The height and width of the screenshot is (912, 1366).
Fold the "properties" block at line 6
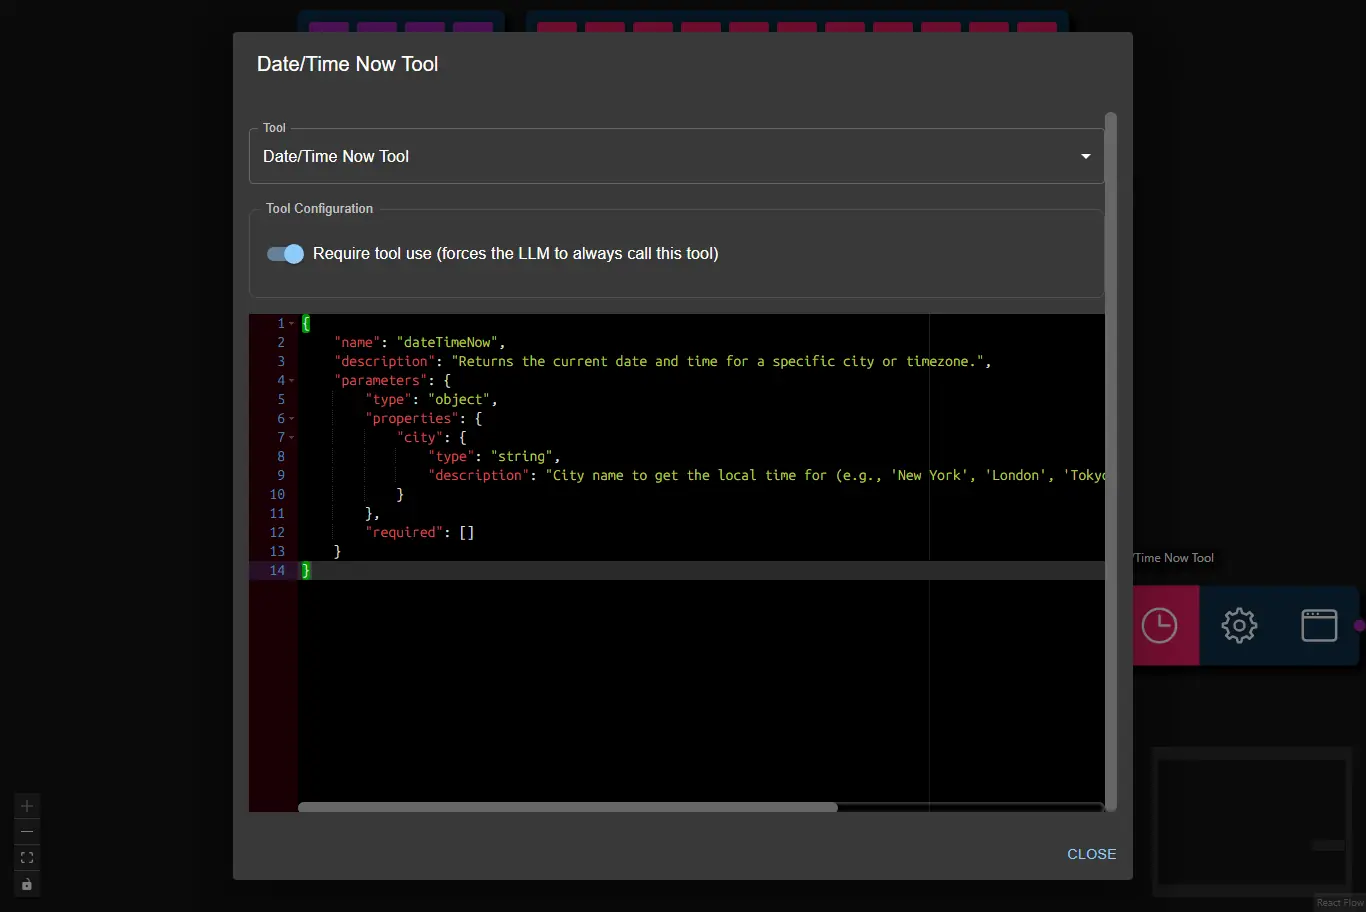click(292, 419)
